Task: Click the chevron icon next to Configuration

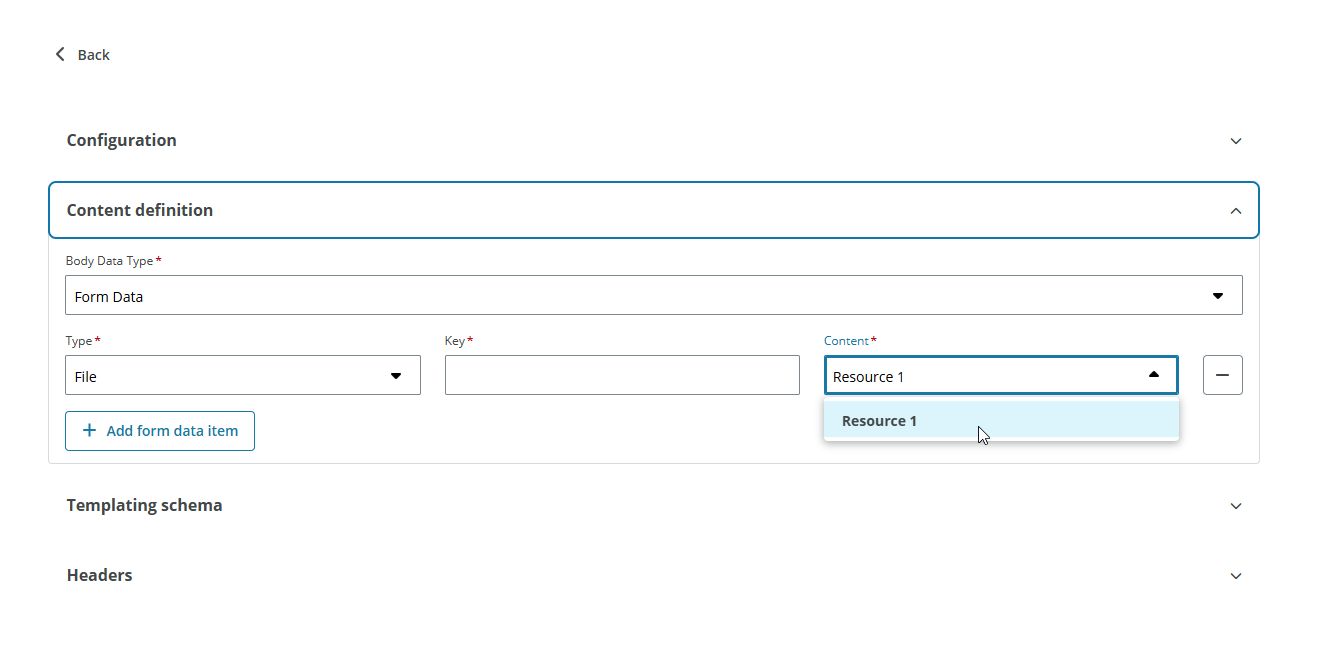Action: [1235, 141]
